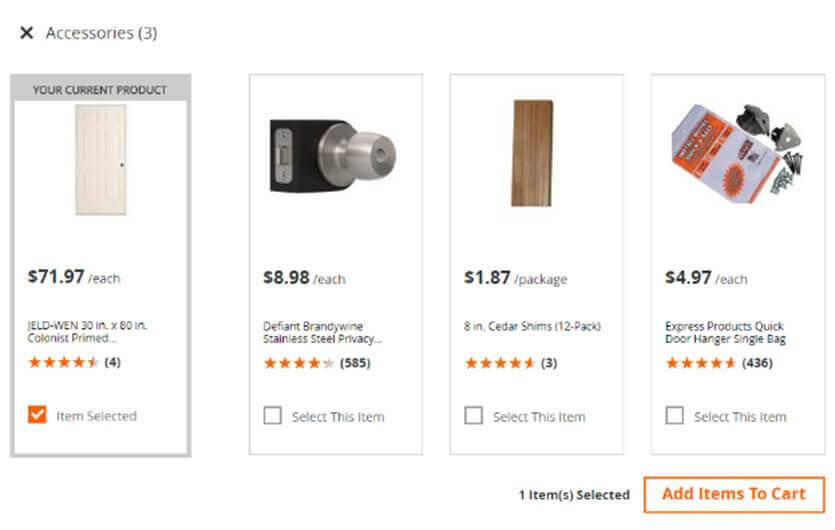Click the $8.98 /each price
The image size is (835, 530).
pyautogui.click(x=303, y=278)
